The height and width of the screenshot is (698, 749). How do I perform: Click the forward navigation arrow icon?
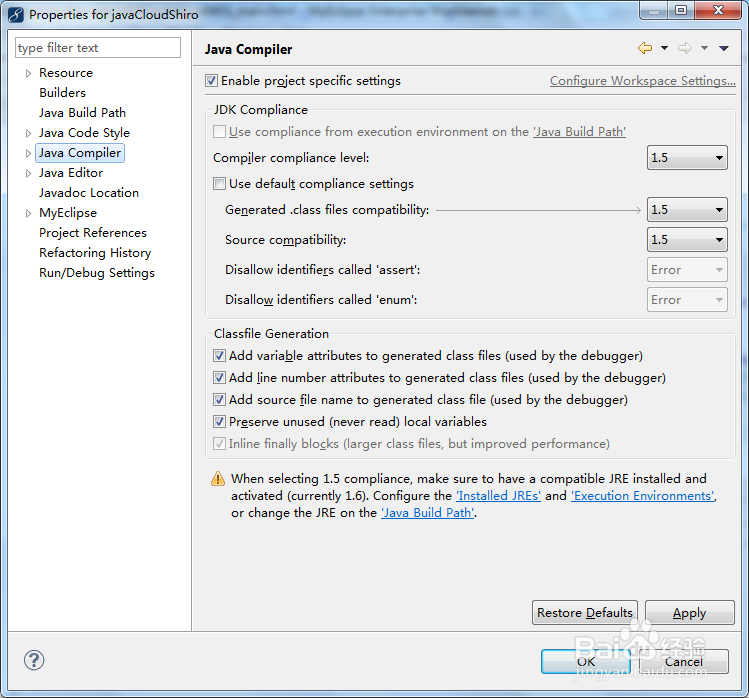click(x=685, y=48)
